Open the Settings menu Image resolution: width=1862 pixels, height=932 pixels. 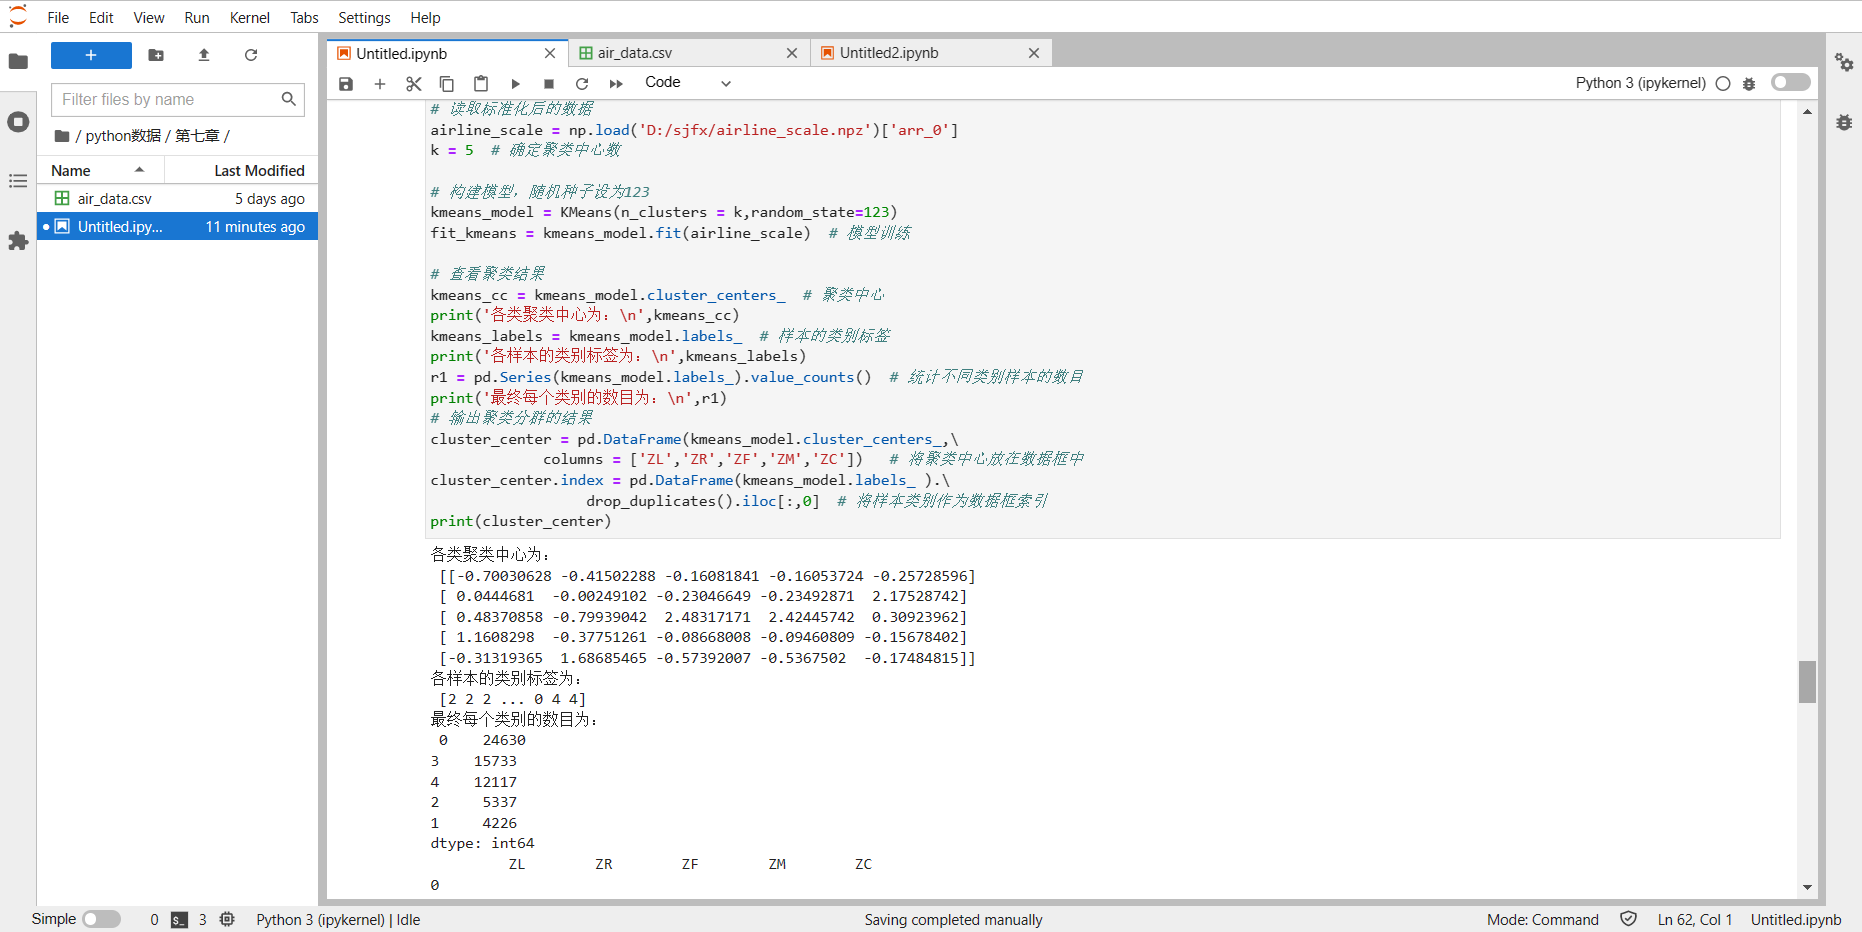(x=364, y=17)
